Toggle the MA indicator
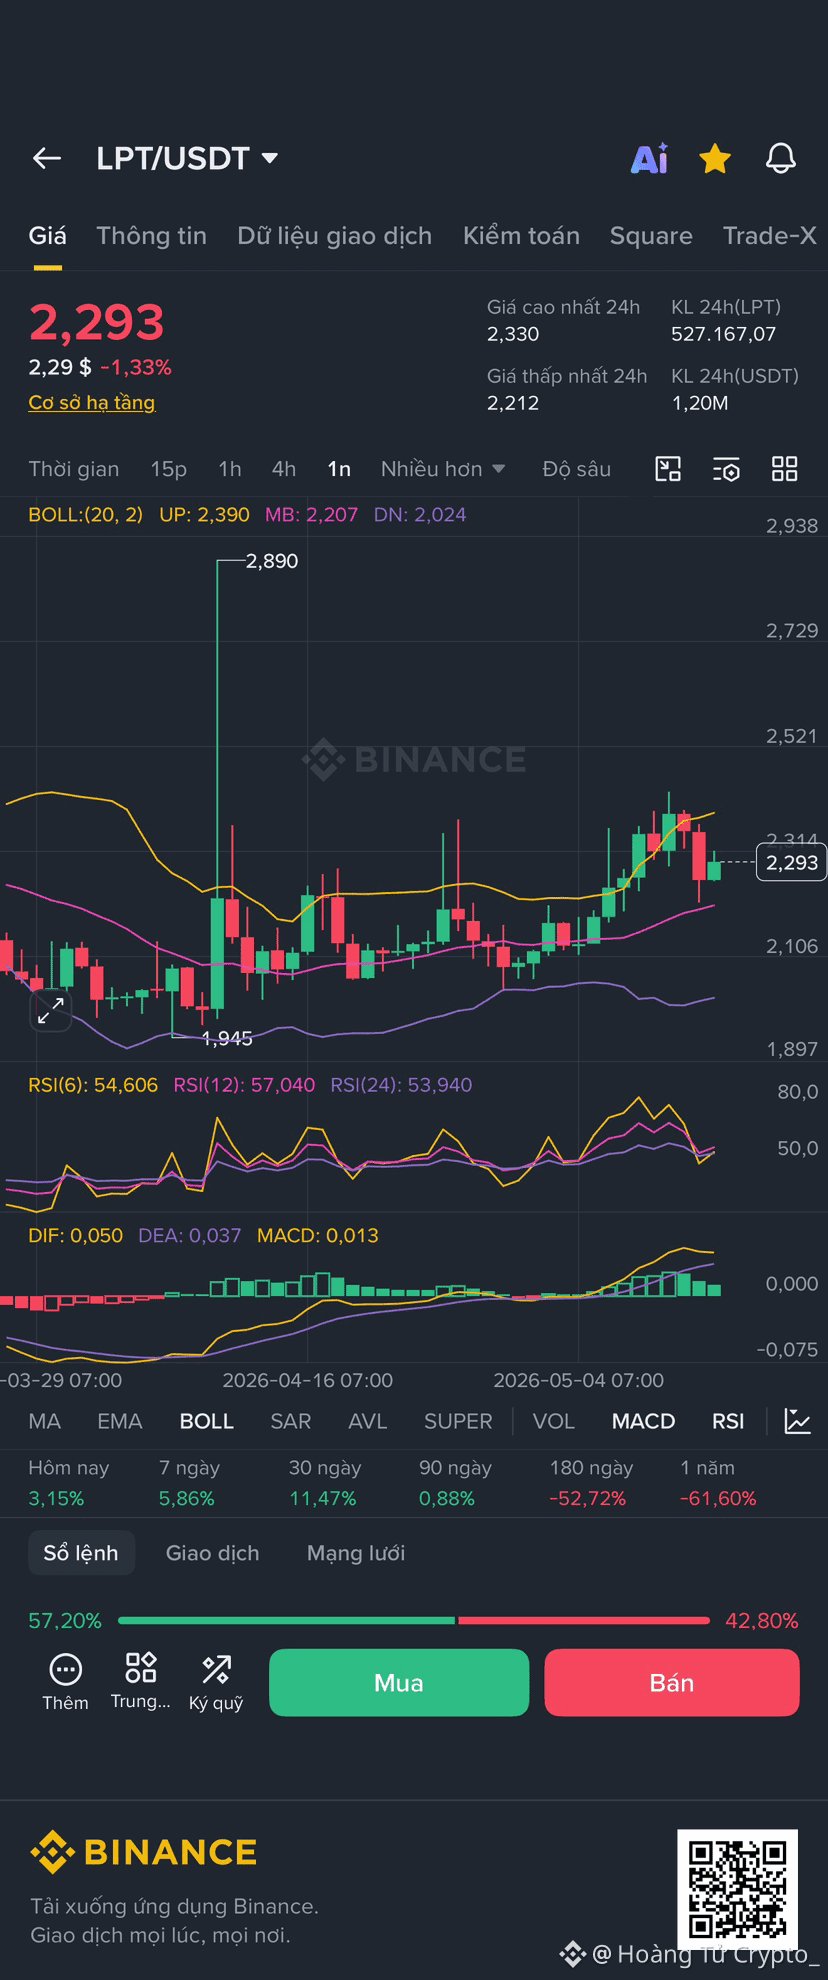 [45, 1421]
